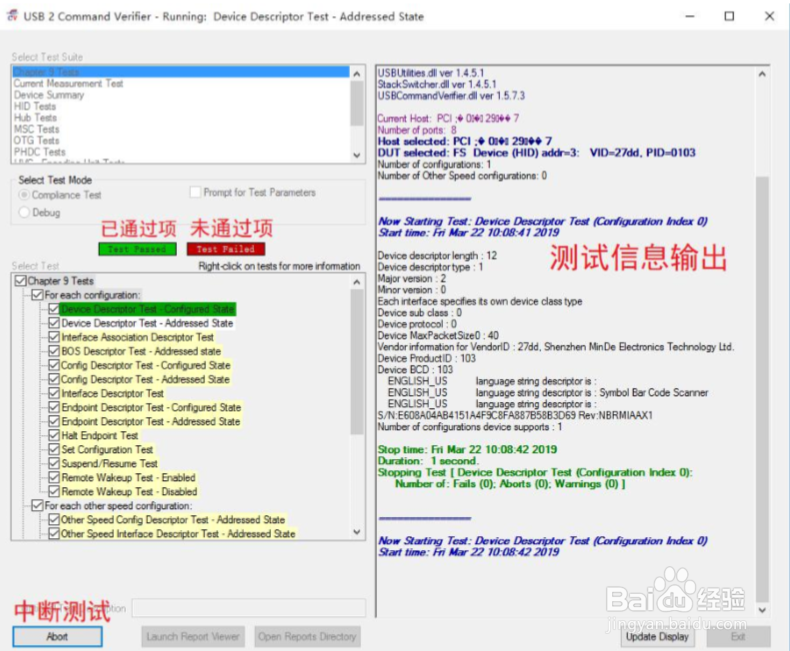Toggle Interface Association Descriptor Test checkbox

pyautogui.click(x=54, y=337)
